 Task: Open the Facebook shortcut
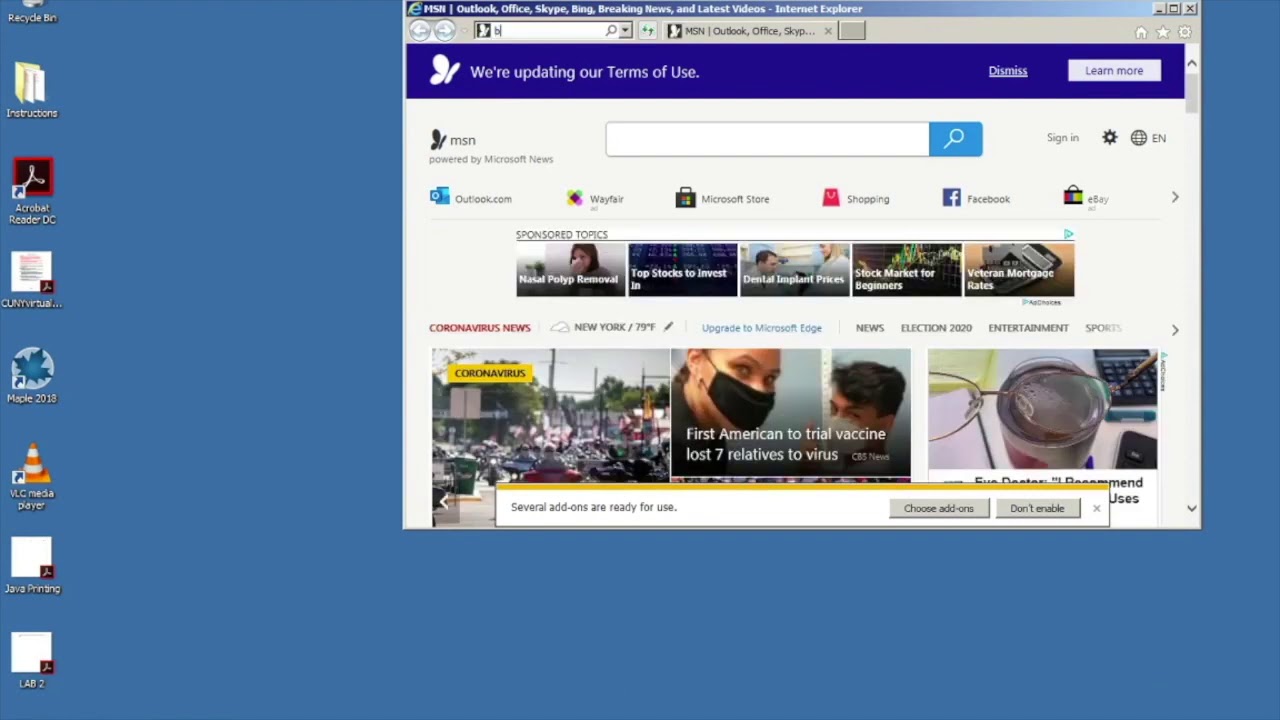point(976,198)
